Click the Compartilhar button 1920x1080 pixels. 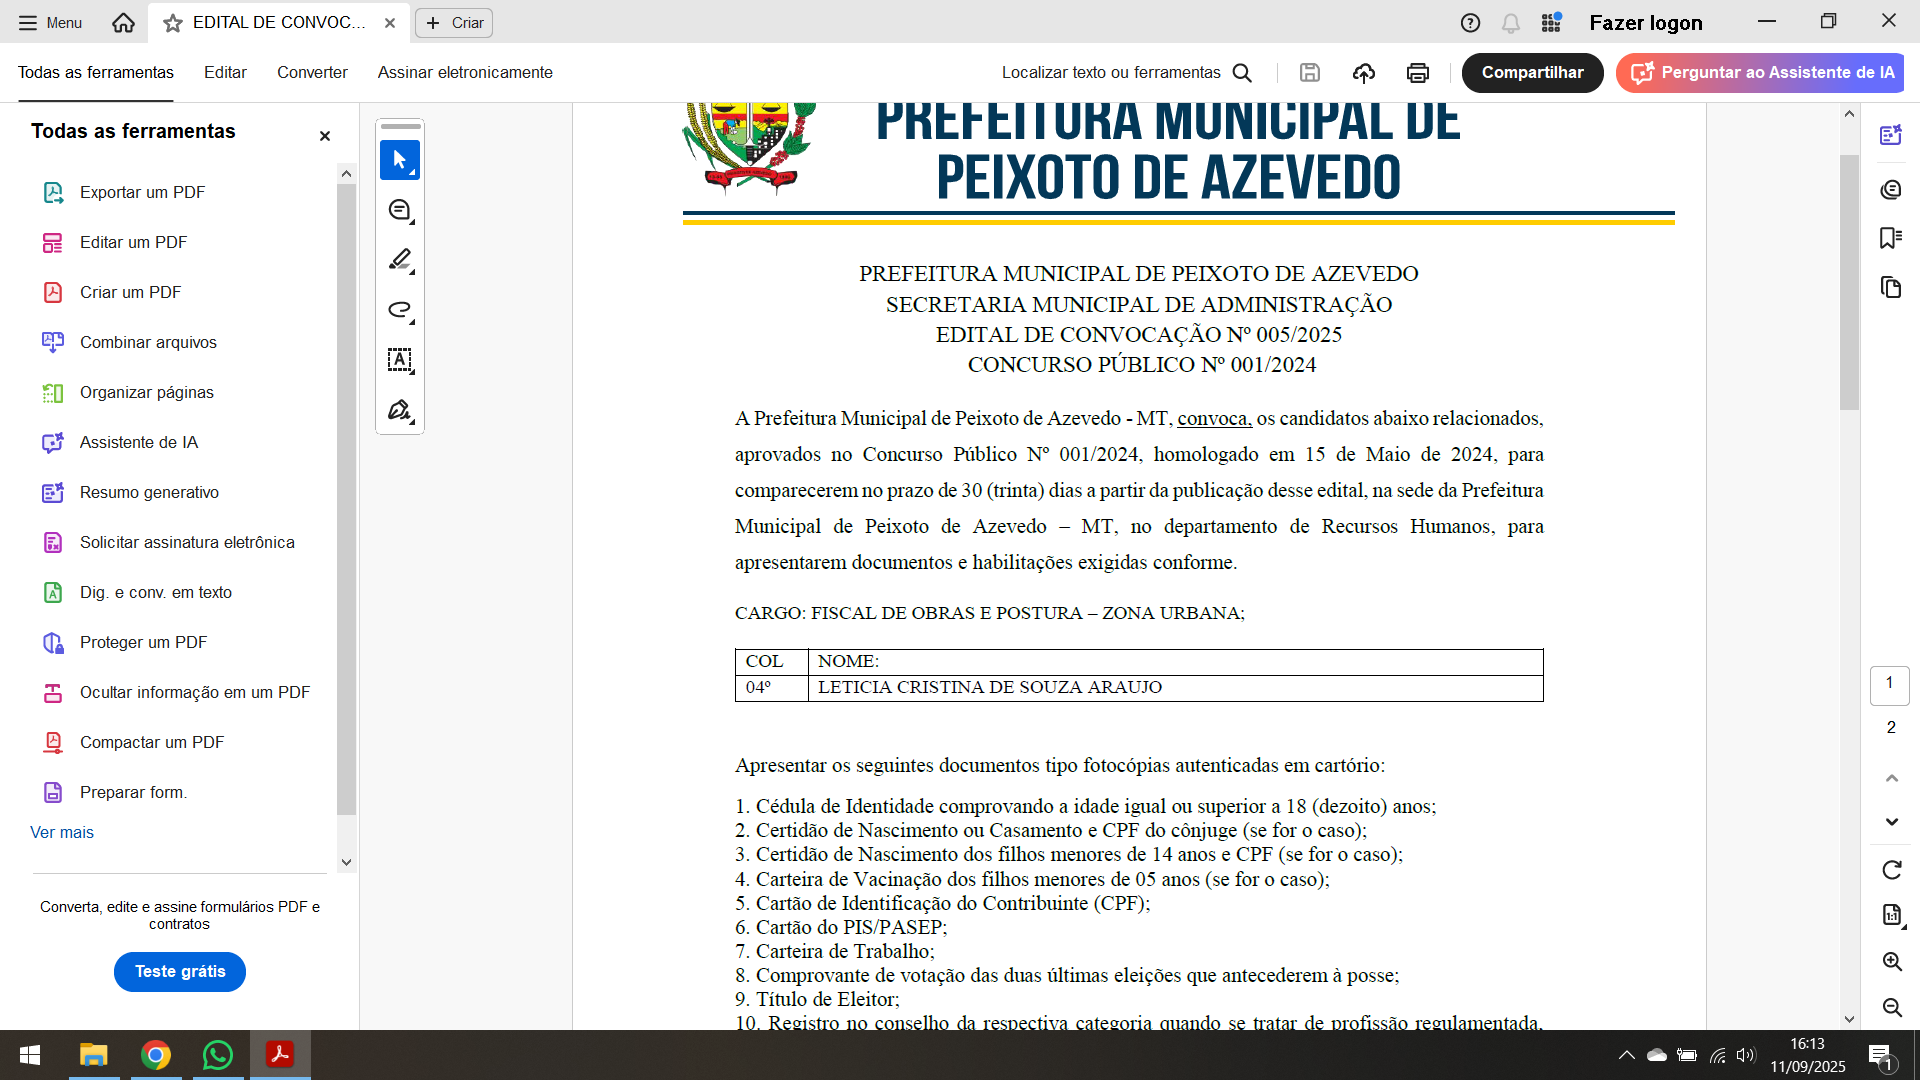pos(1532,72)
